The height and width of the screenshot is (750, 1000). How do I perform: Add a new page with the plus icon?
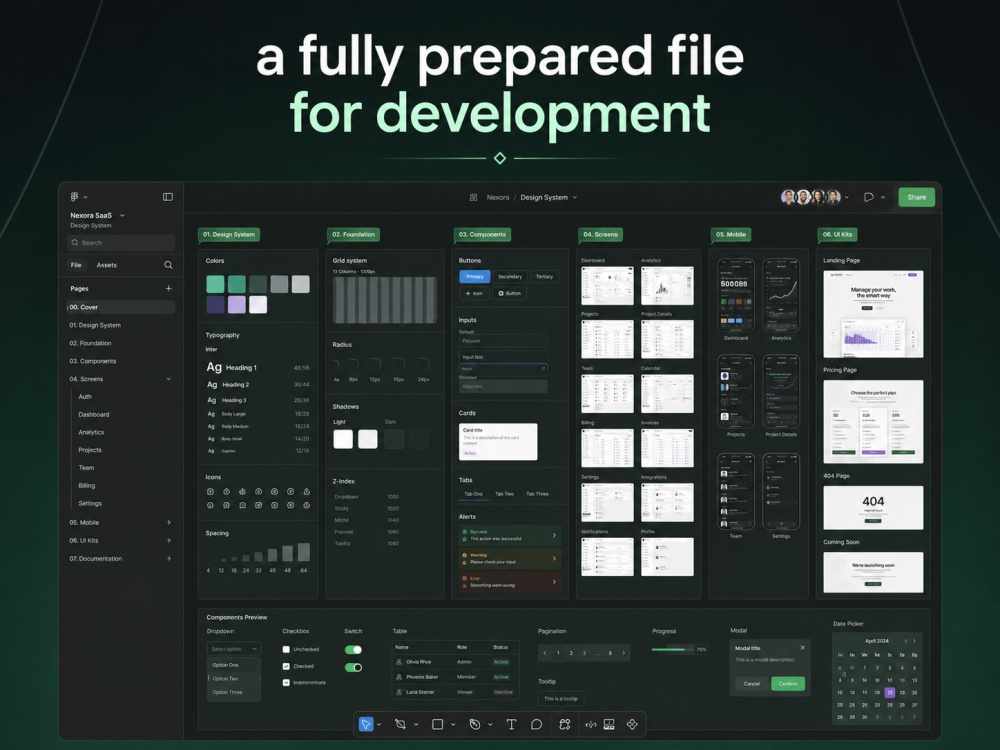[168, 288]
